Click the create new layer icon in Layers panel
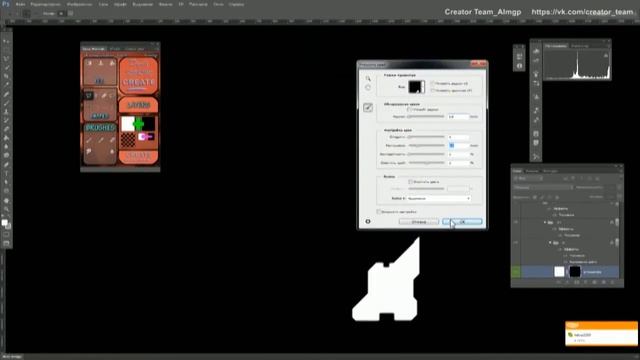The image size is (640, 360). pyautogui.click(x=603, y=282)
